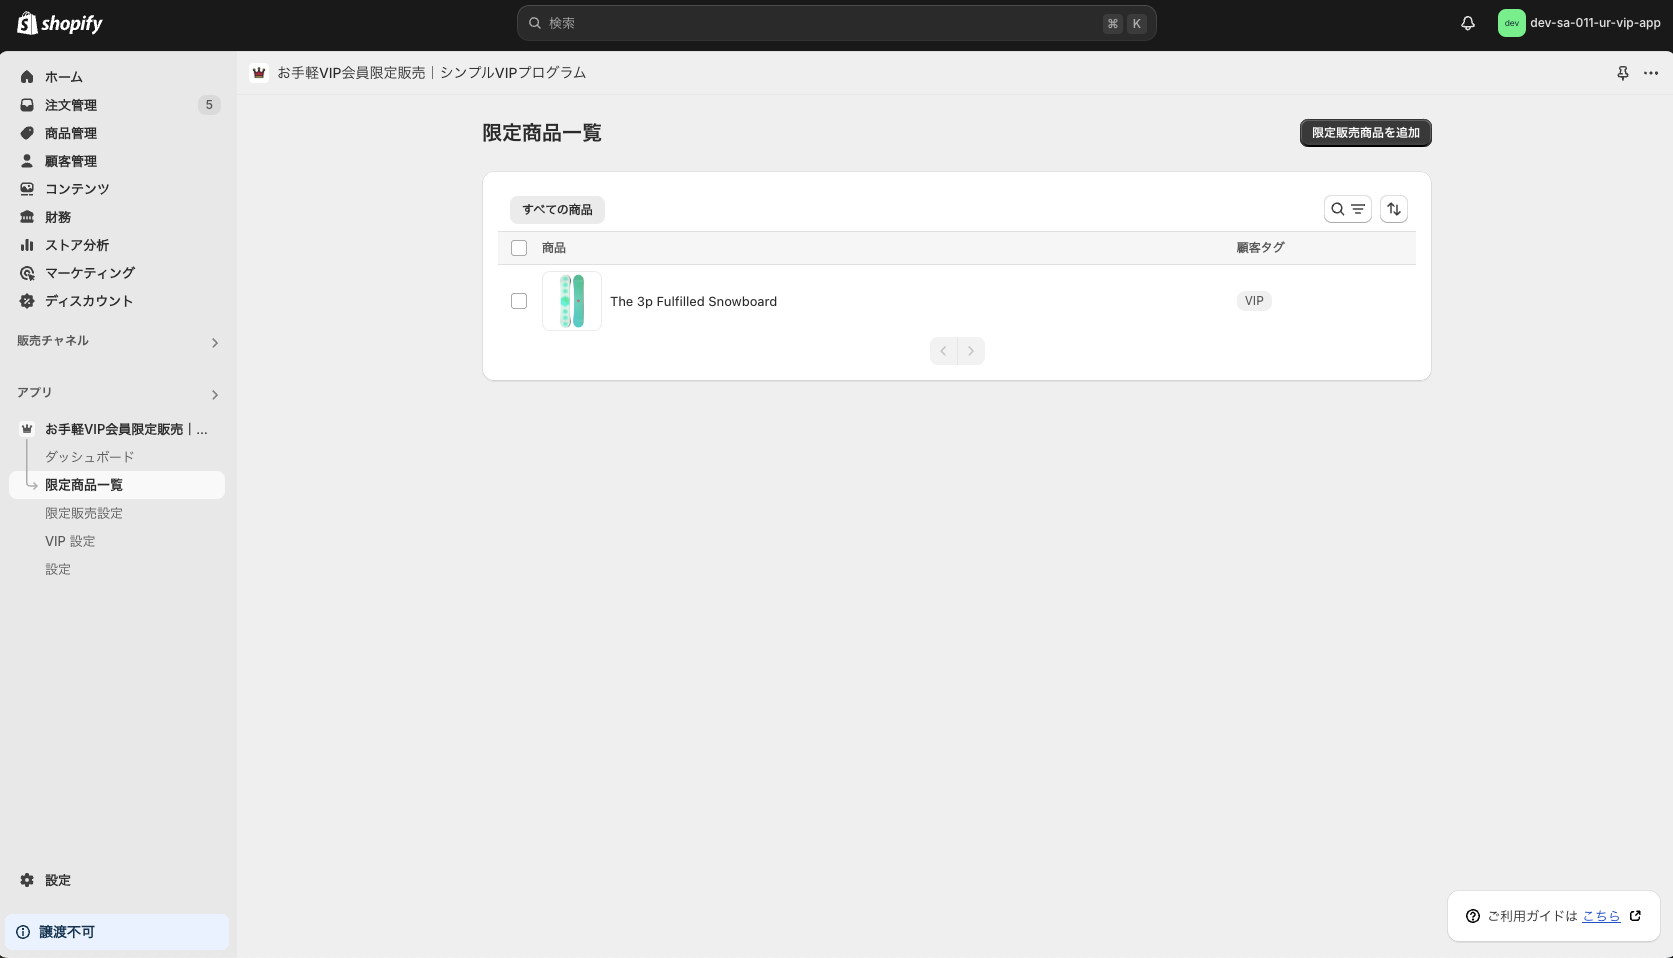Click the 商品 column header
Viewport: 1673px width, 958px height.
pos(554,248)
